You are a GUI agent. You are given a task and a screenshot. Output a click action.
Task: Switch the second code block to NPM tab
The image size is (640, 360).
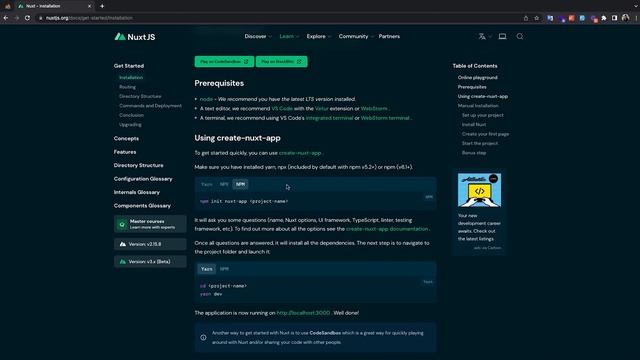pyautogui.click(x=224, y=269)
